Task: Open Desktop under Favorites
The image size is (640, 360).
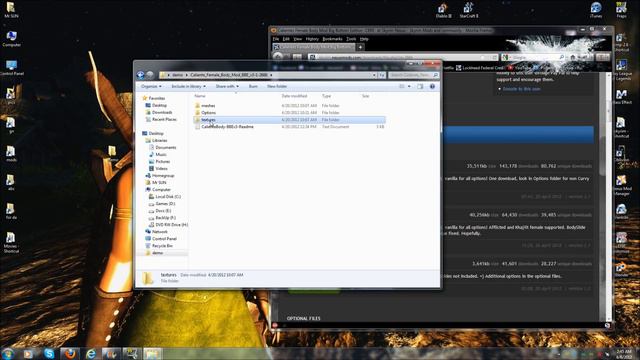Action: pos(159,105)
